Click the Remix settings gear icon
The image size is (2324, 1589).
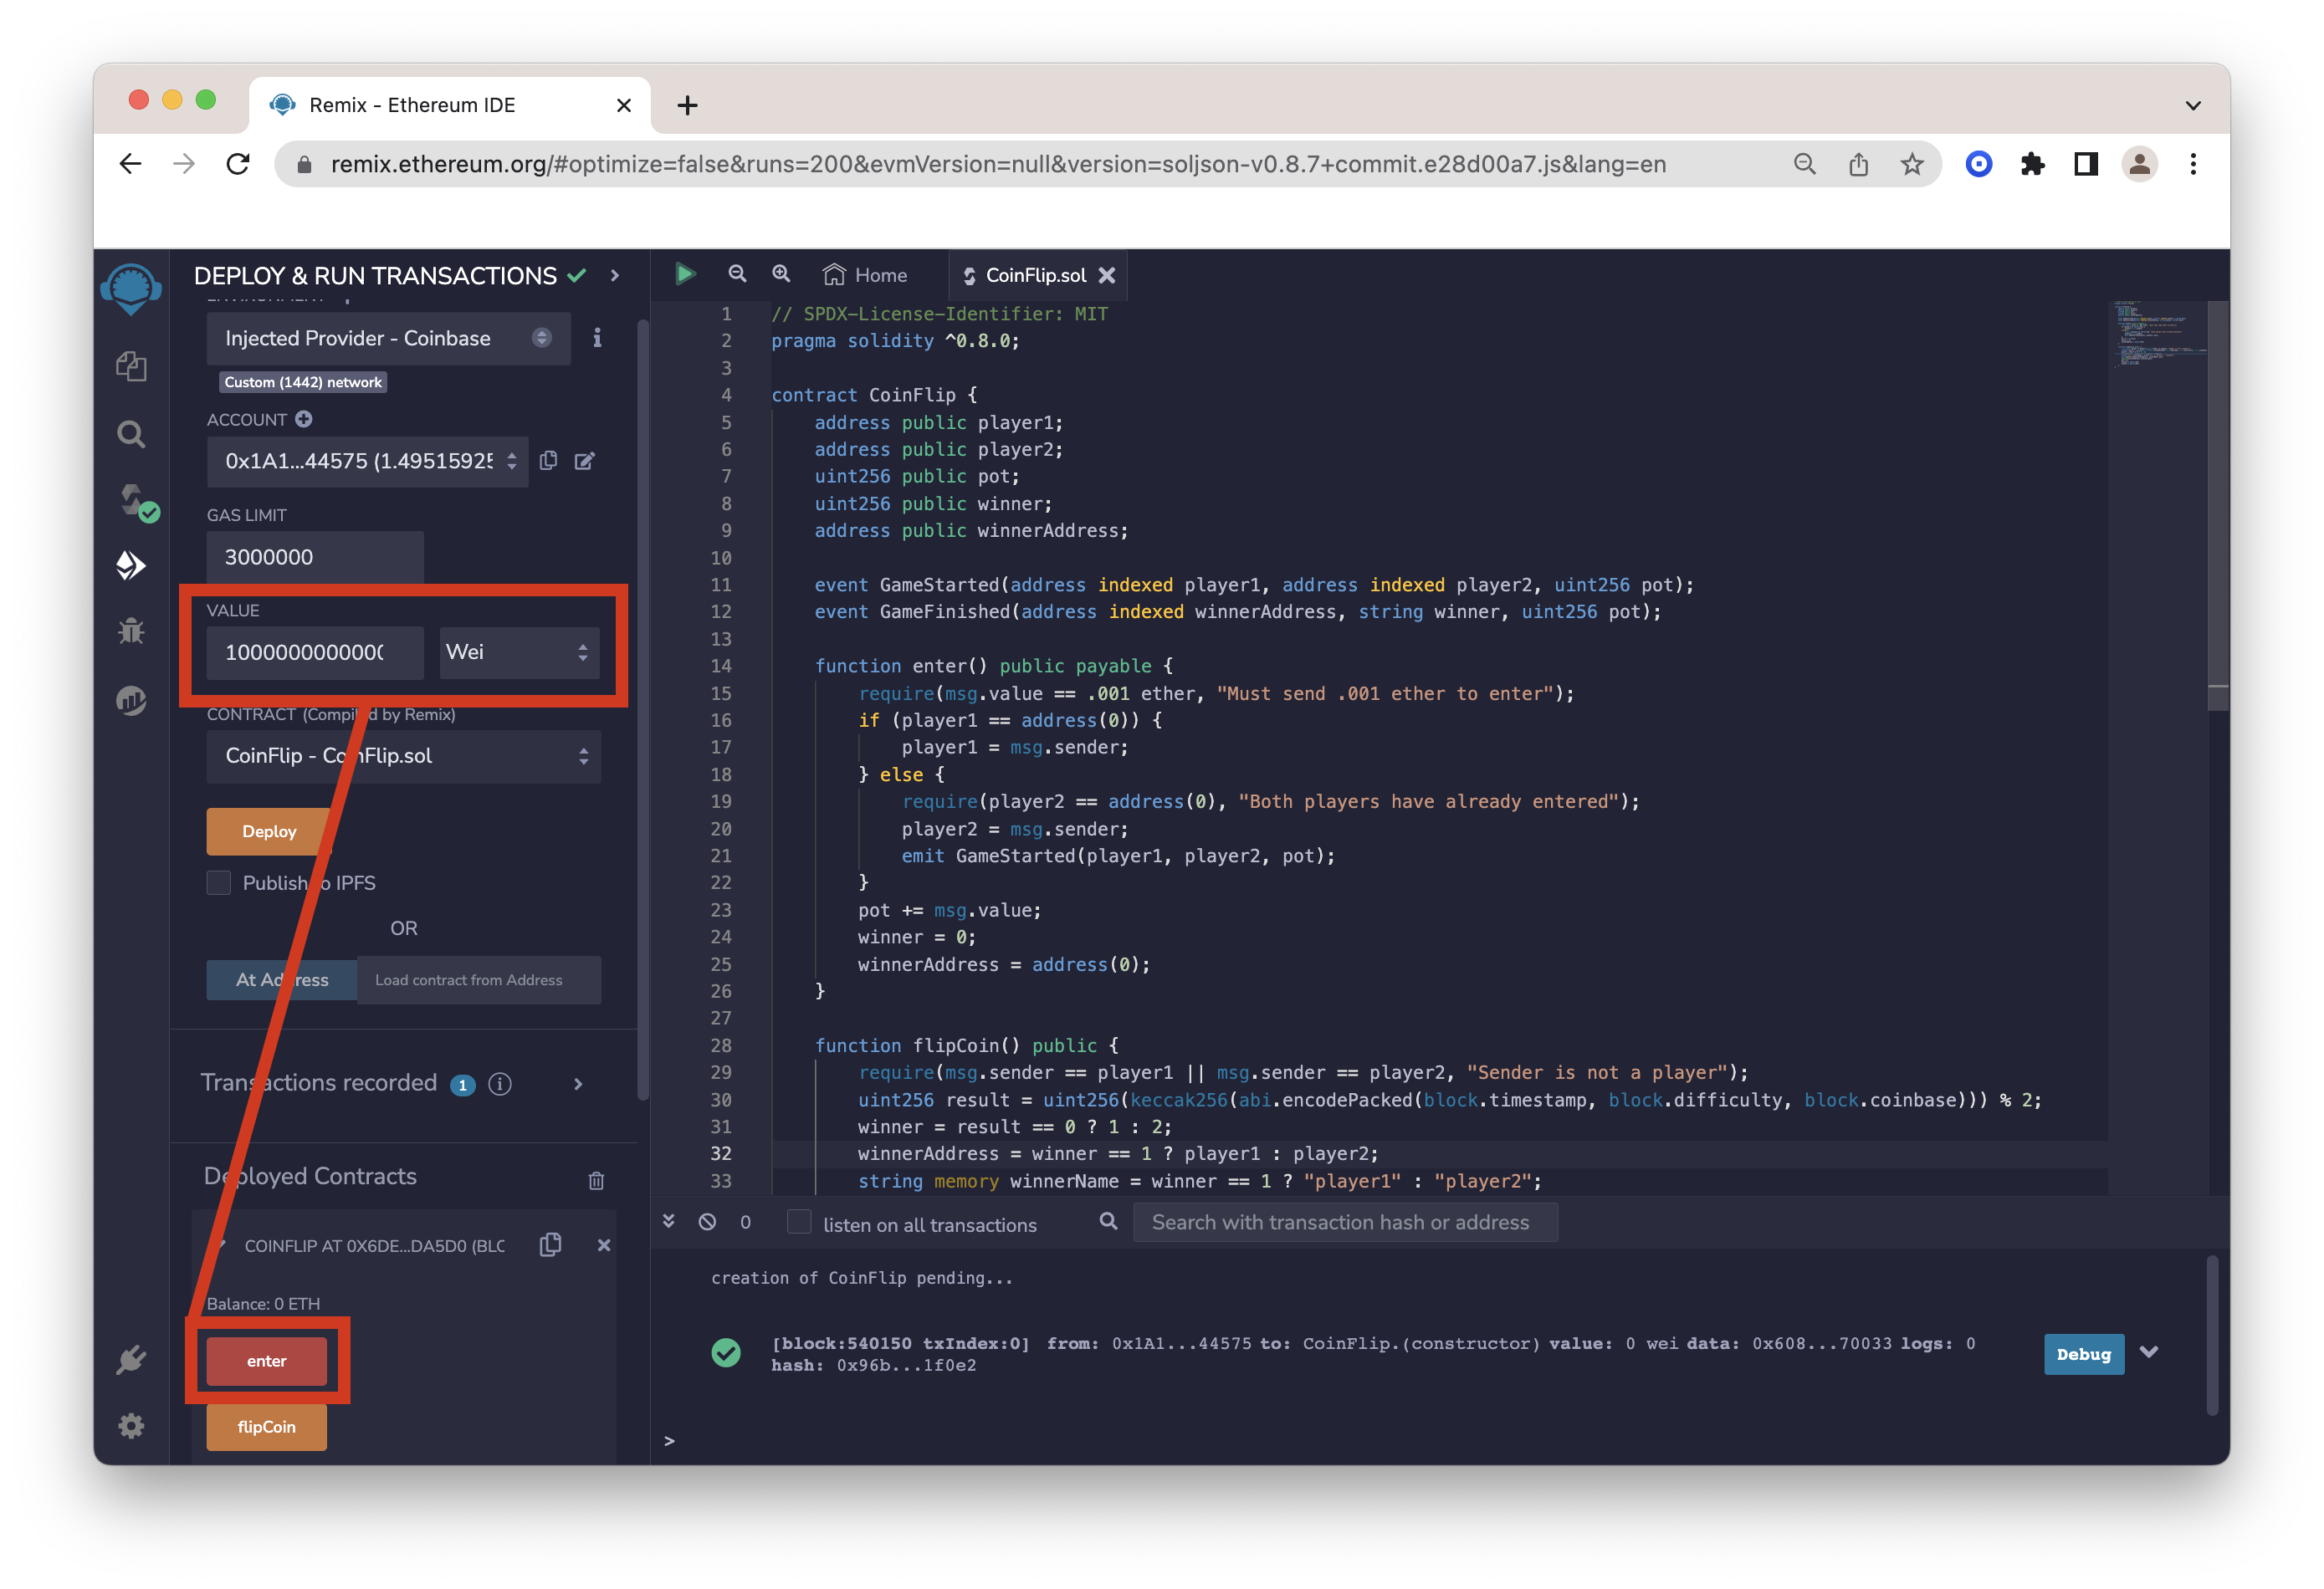click(132, 1427)
